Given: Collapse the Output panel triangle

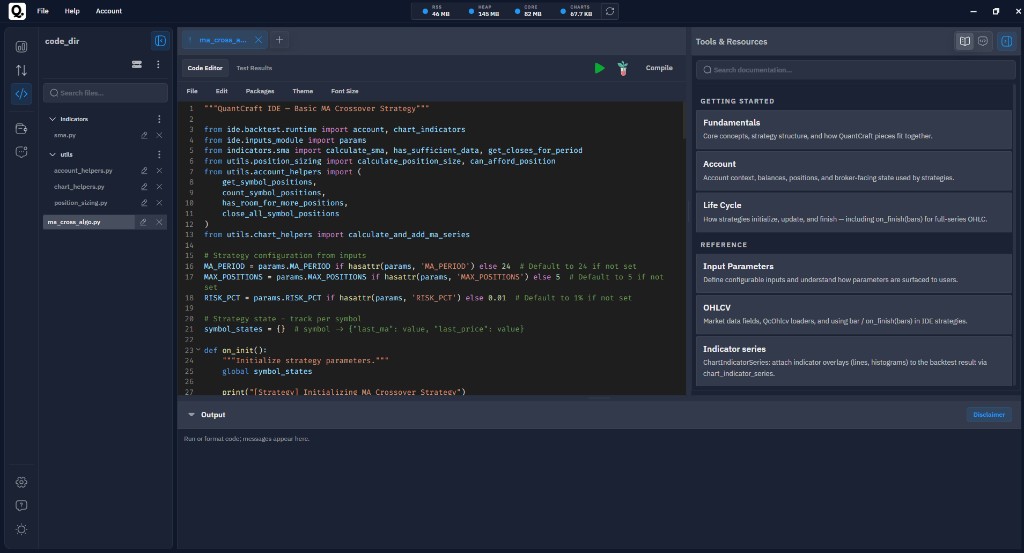Looking at the screenshot, I should (191, 415).
